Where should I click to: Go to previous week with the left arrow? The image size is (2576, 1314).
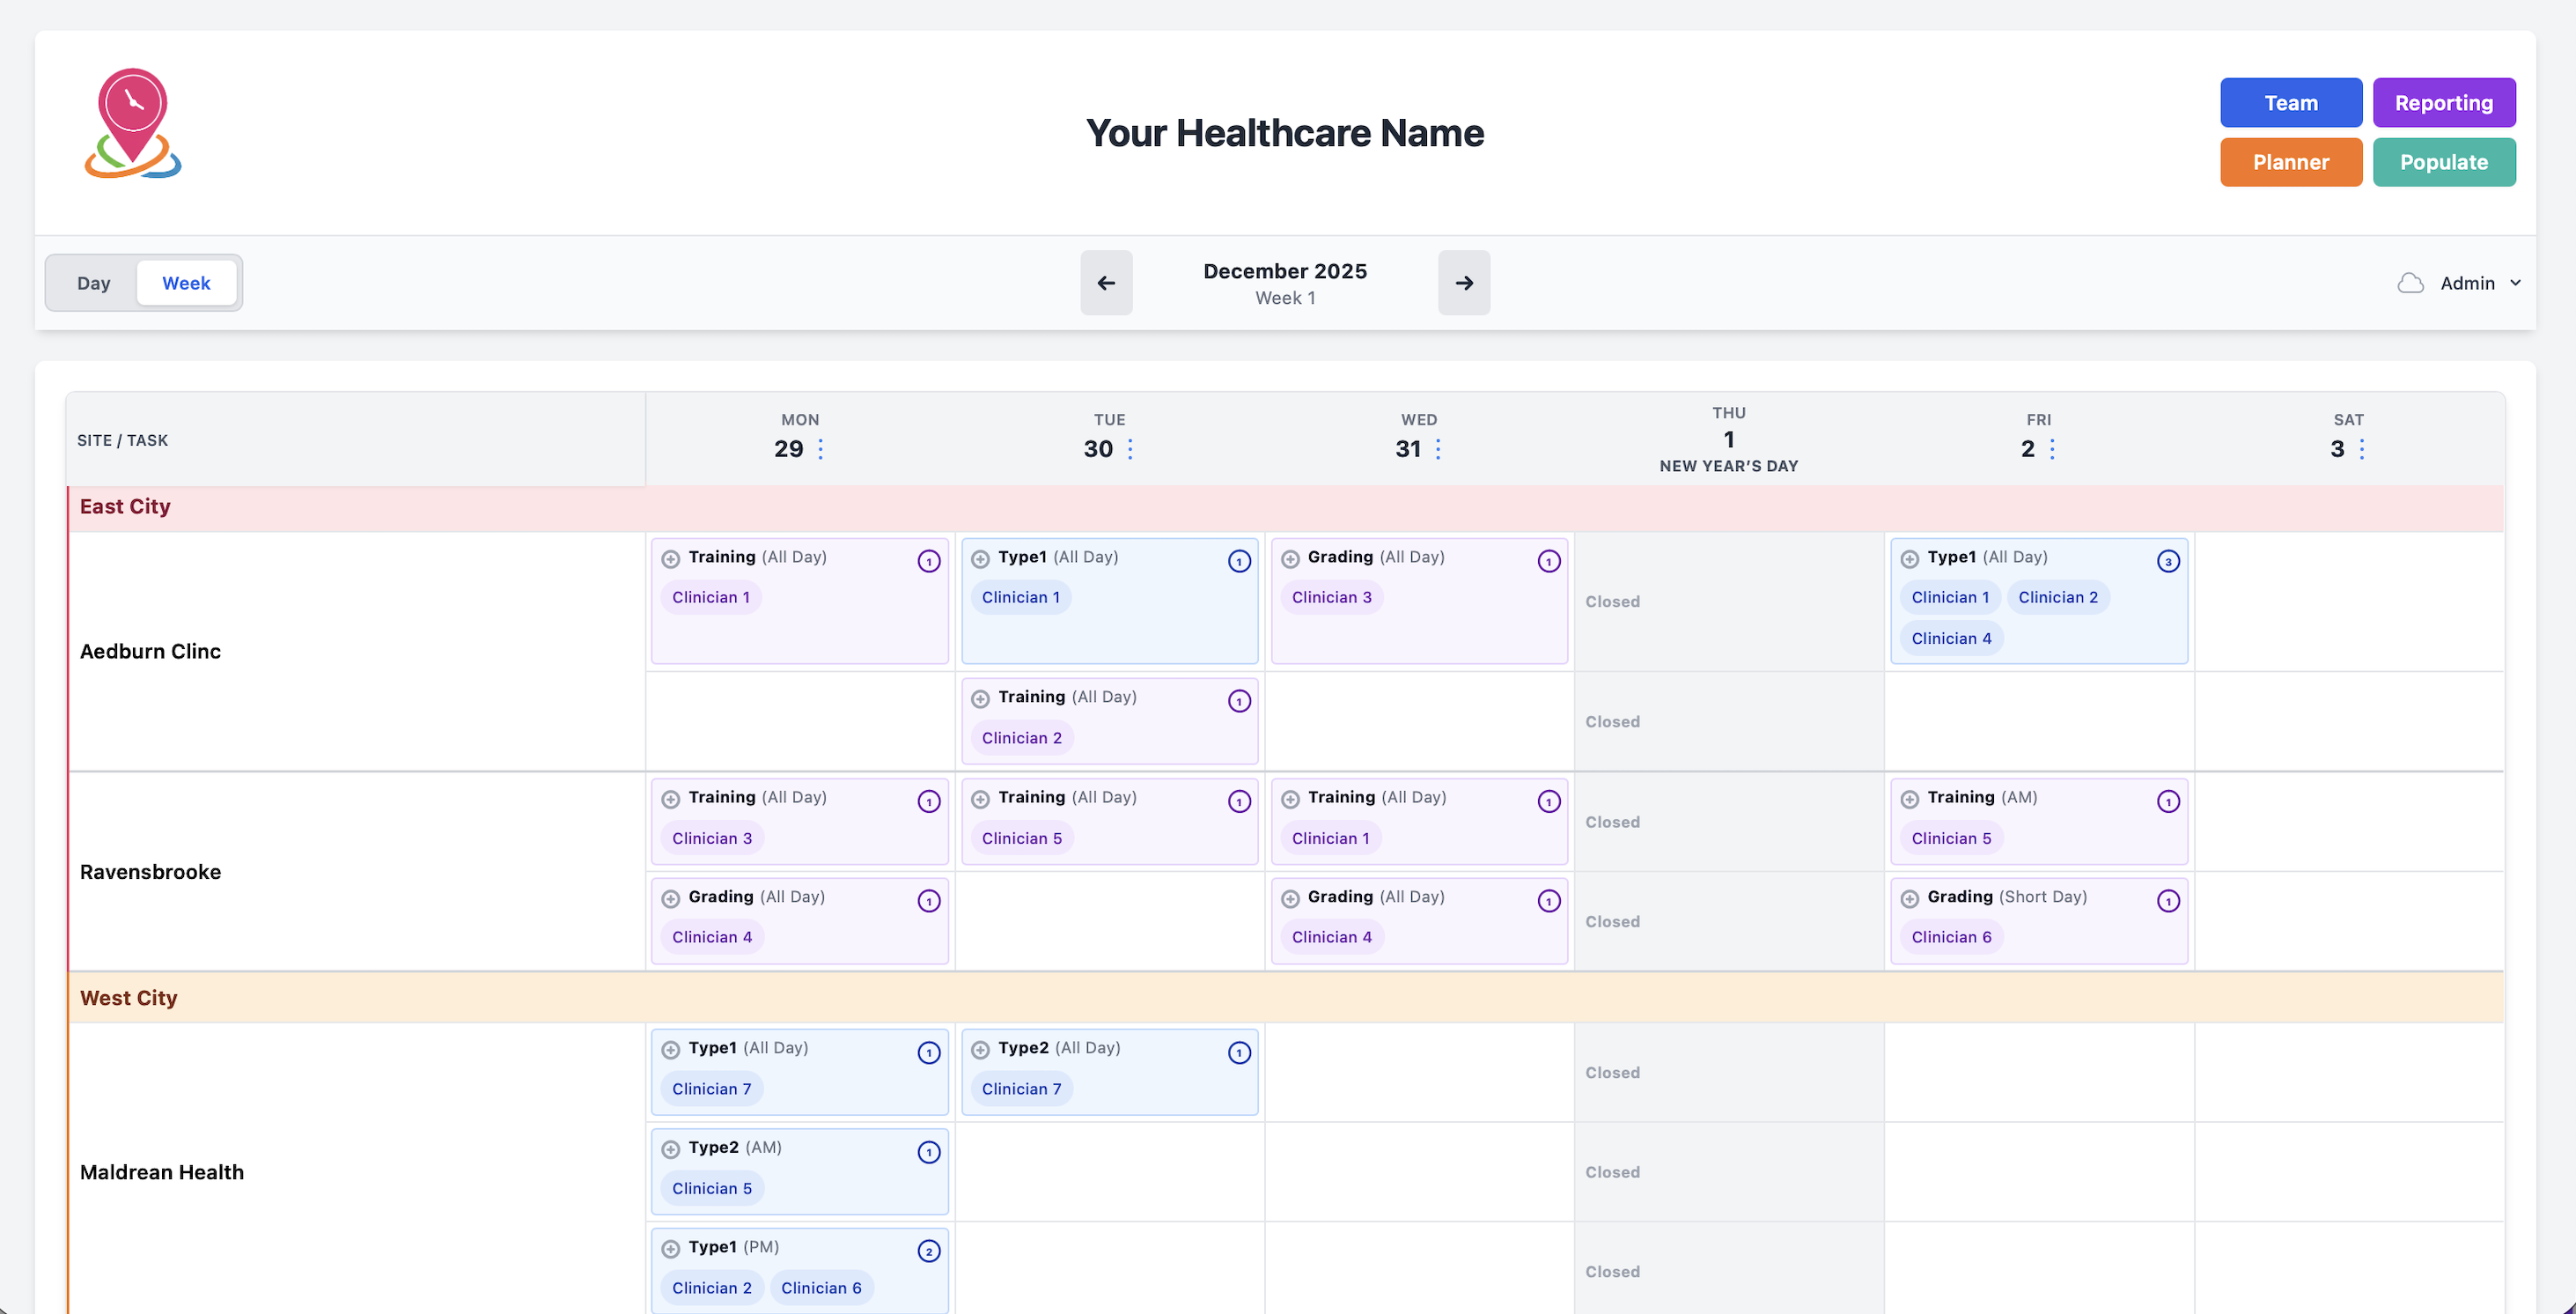click(x=1106, y=283)
